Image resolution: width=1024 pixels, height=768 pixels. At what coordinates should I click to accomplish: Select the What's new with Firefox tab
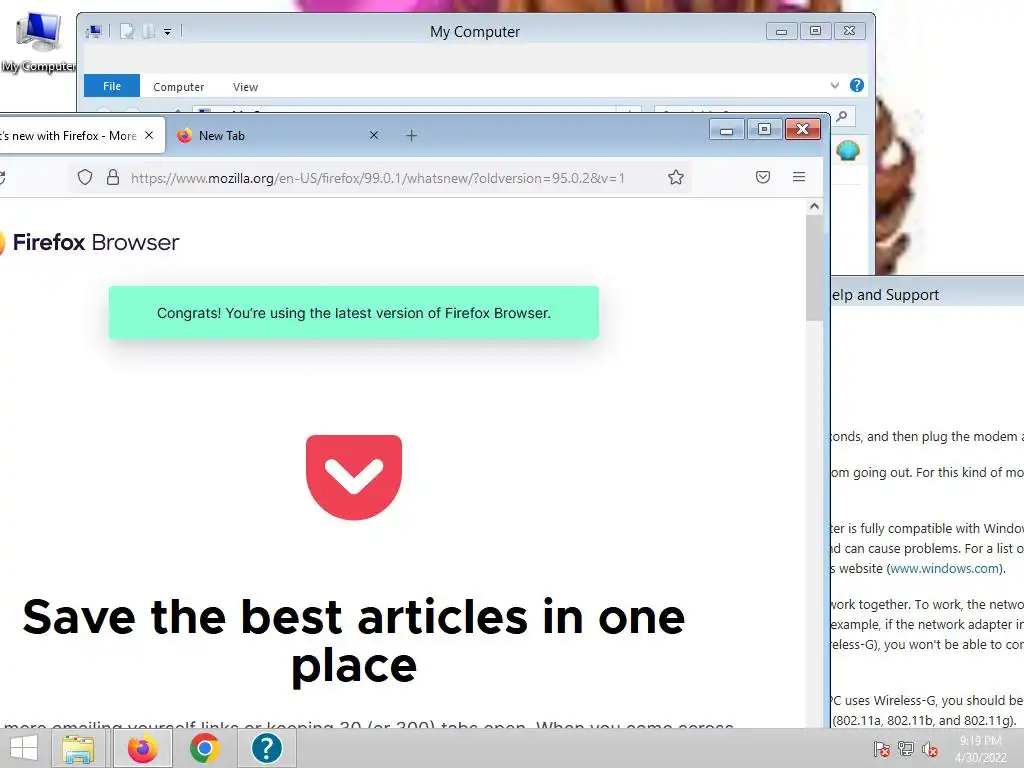80,135
